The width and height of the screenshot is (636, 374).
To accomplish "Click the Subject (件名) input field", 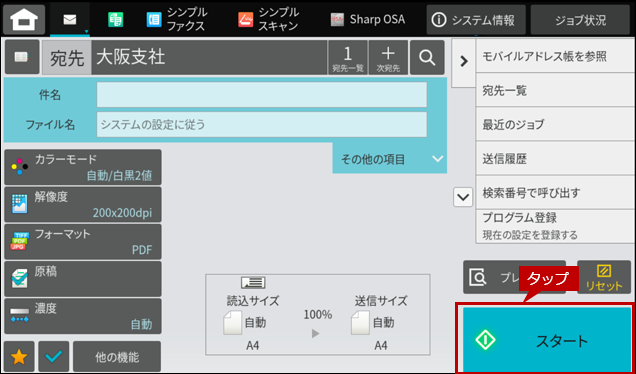I will pyautogui.click(x=262, y=95).
